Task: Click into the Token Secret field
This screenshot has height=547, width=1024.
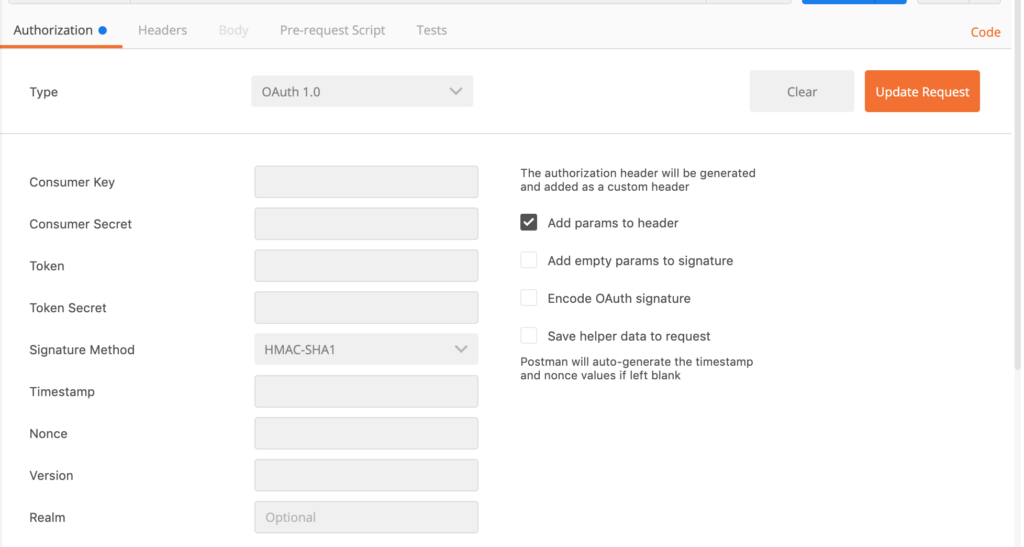Action: (366, 307)
